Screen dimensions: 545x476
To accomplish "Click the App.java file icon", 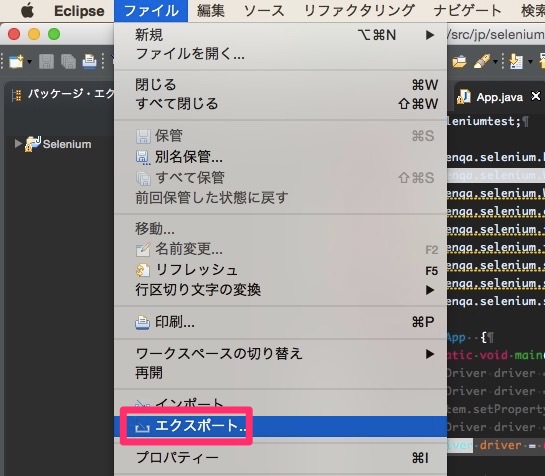I will point(464,96).
